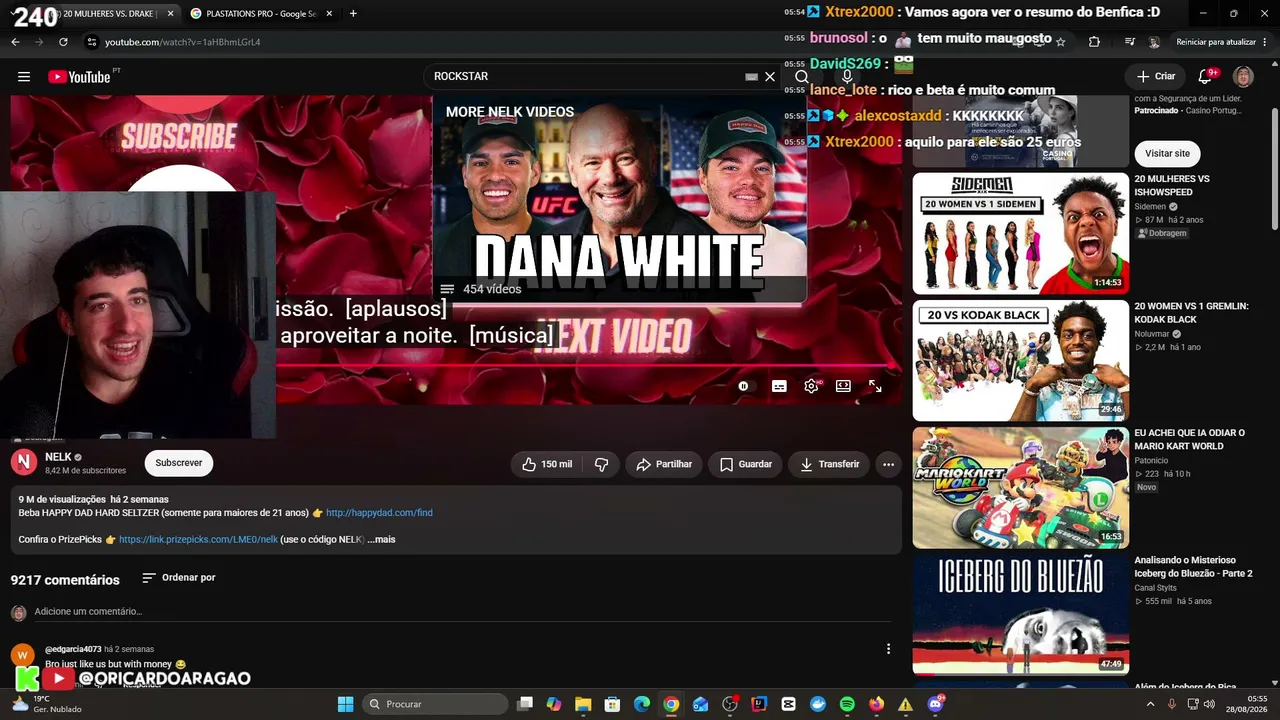Subscribe to NELK with the Subscrever button
Viewport: 1280px width, 720px height.
pos(179,463)
